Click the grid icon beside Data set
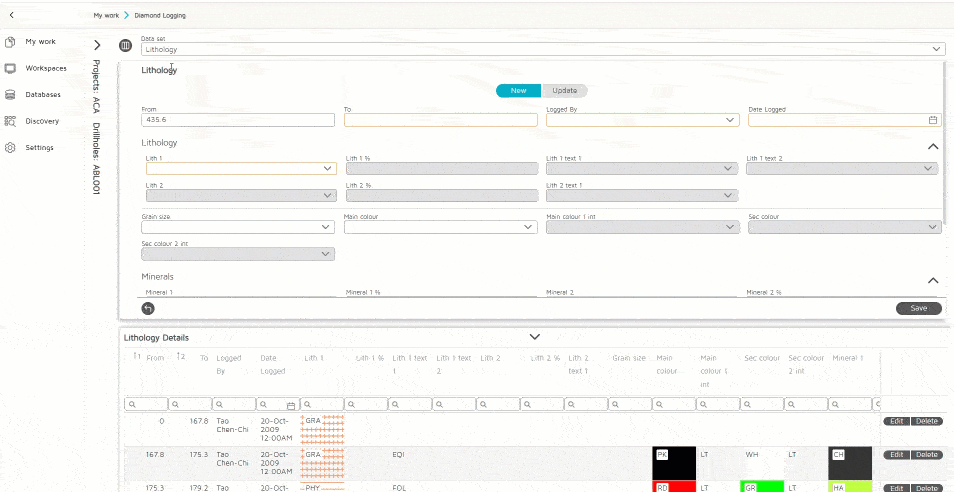The width and height of the screenshot is (954, 492). 126,46
